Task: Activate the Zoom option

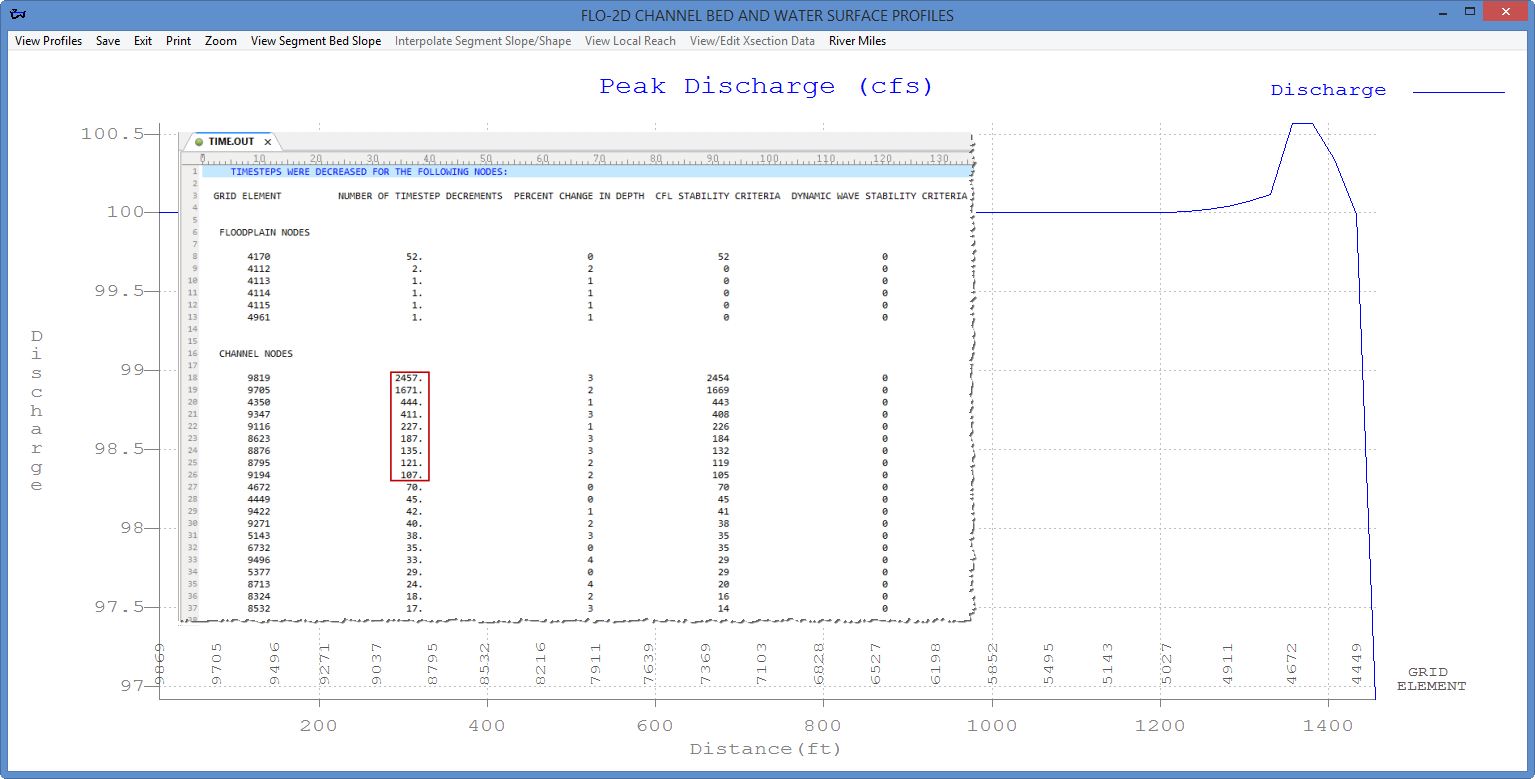Action: (221, 41)
